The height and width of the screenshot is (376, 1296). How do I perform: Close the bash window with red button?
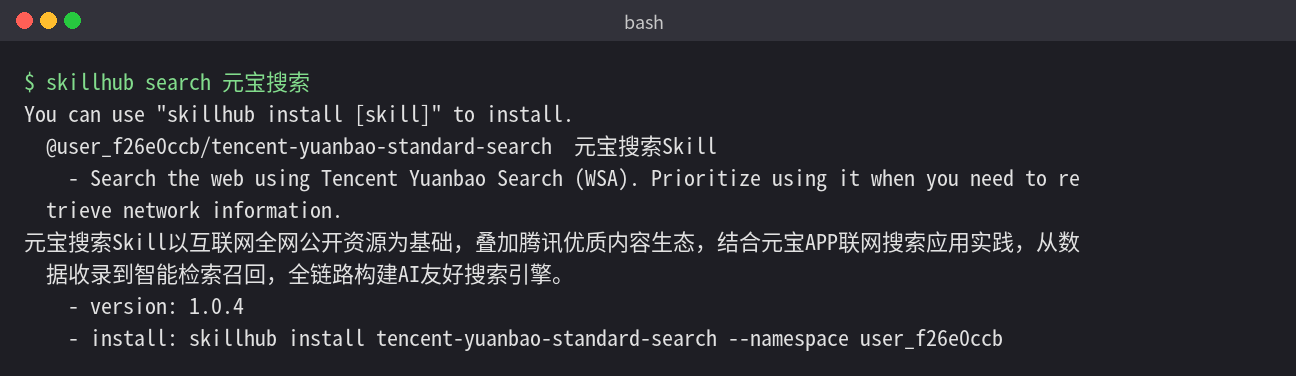24,20
